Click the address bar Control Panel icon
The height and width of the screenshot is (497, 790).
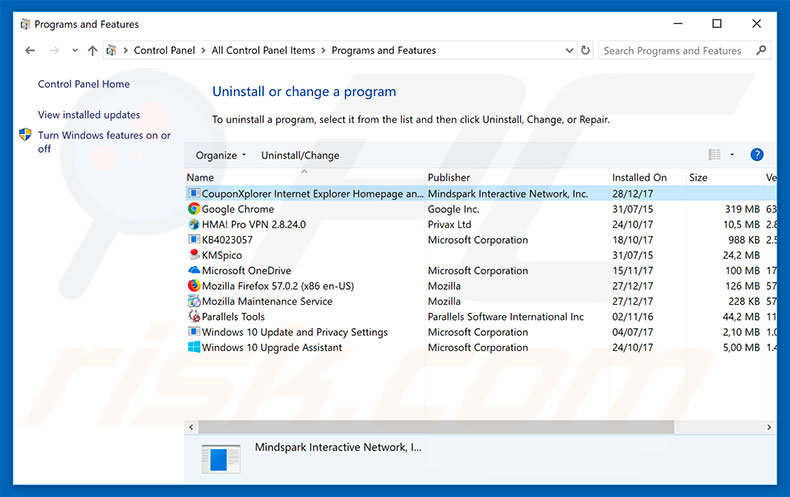point(111,50)
